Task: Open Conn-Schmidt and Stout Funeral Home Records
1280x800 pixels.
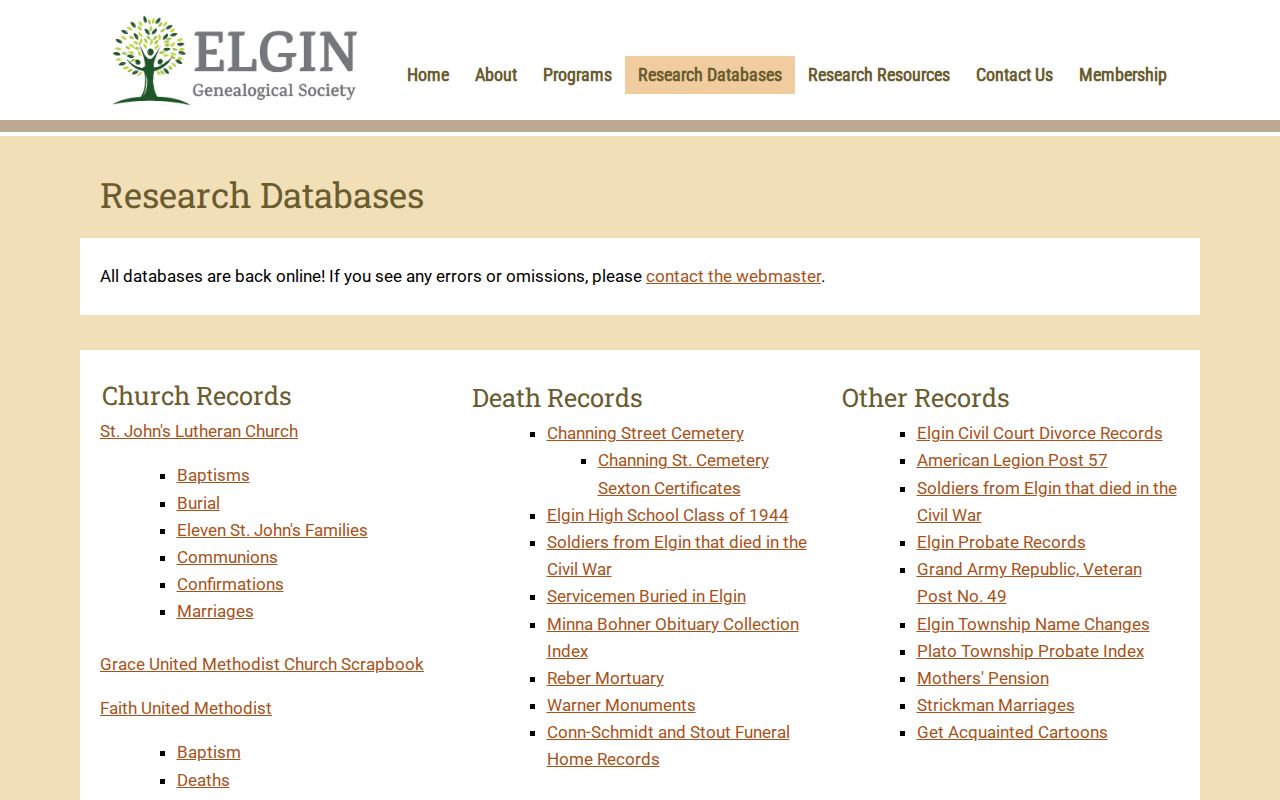Action: coord(668,745)
